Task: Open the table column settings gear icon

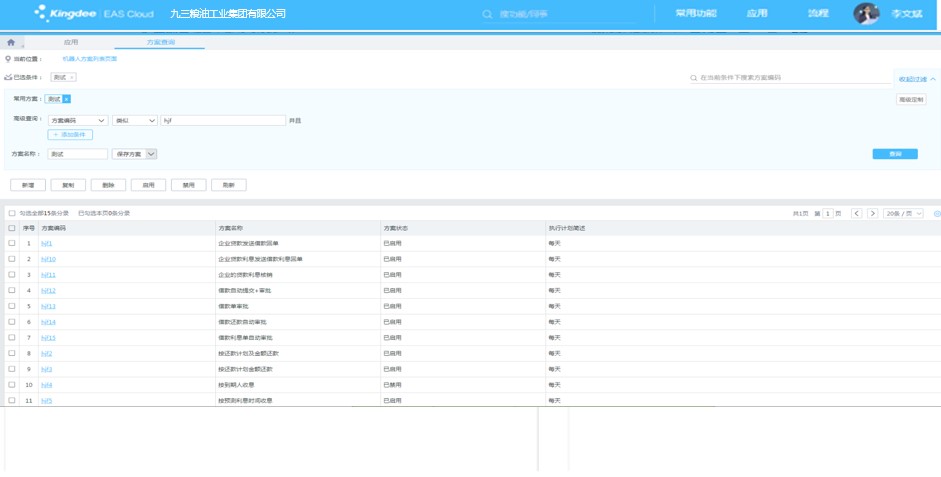Action: point(937,213)
